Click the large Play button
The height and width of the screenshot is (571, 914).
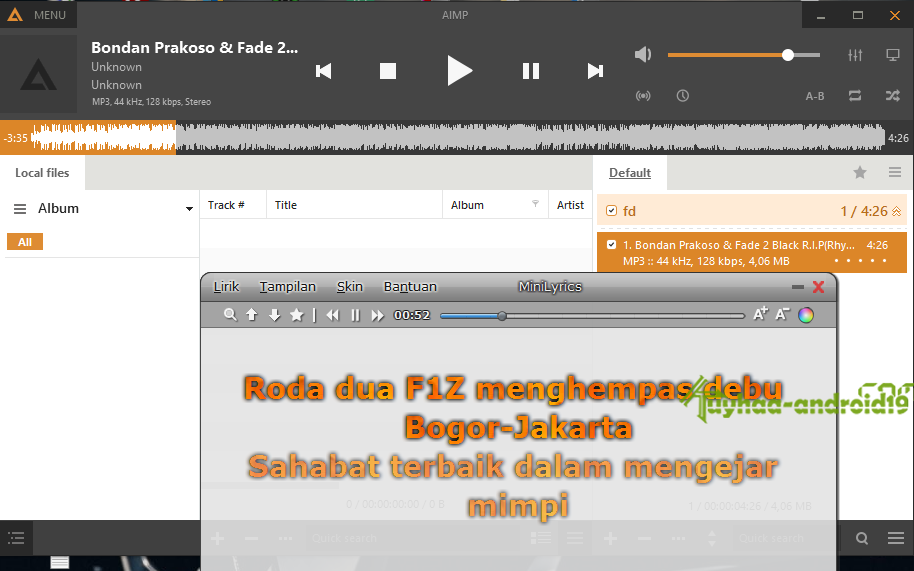(459, 71)
